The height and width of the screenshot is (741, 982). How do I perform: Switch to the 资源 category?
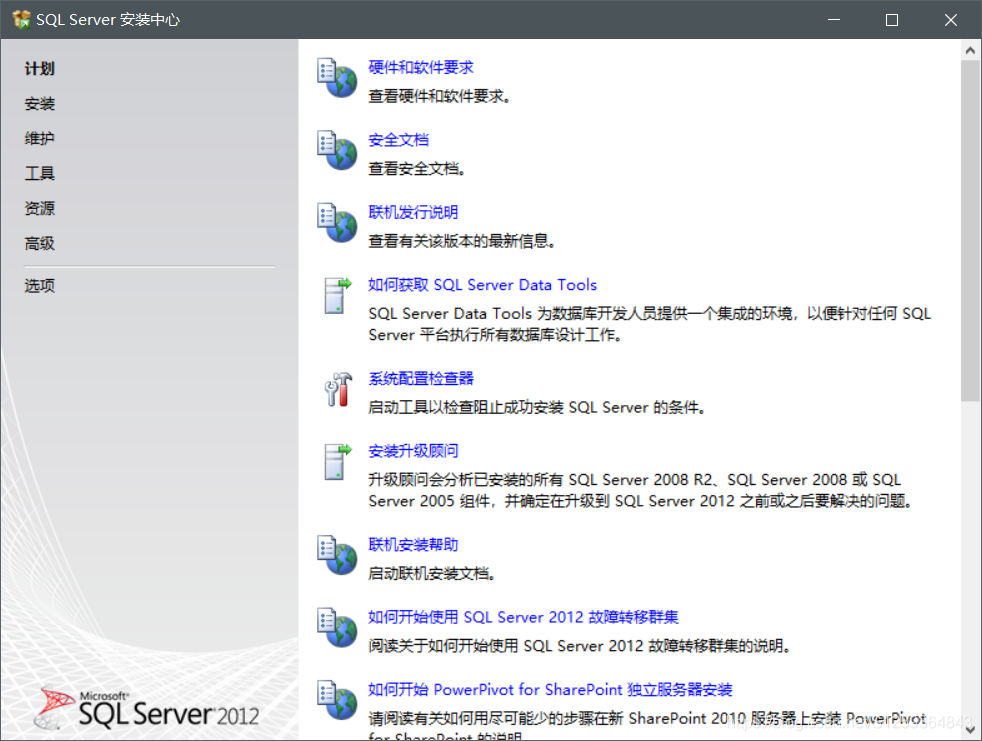click(39, 208)
